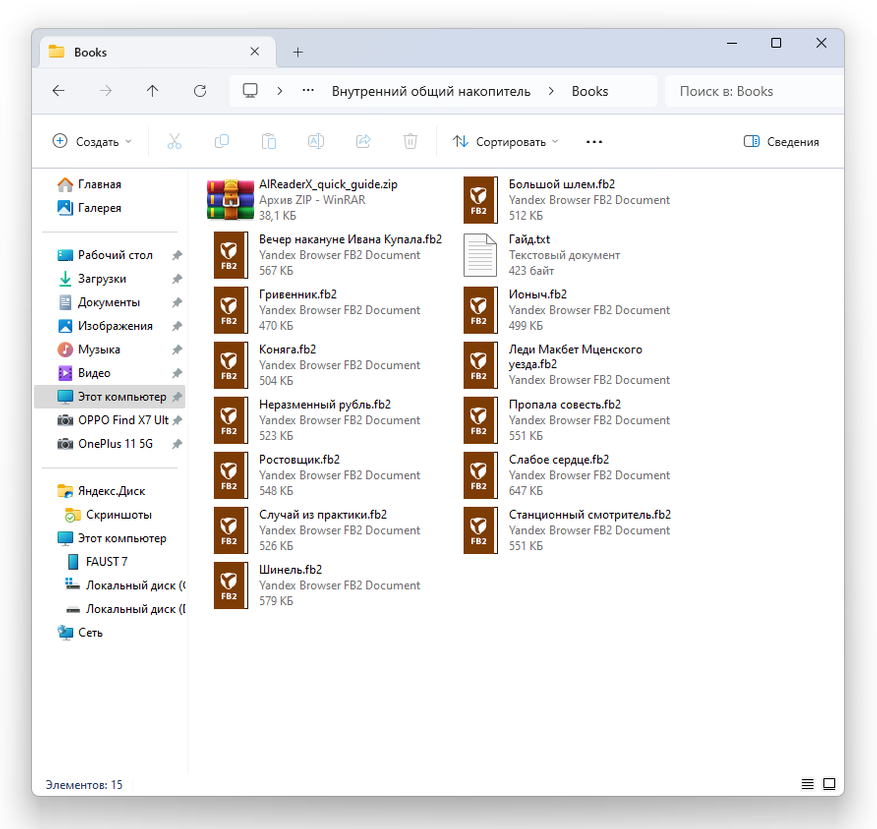Viewport: 877px width, 829px height.
Task: Click the computer icon in address bar
Action: 250,91
